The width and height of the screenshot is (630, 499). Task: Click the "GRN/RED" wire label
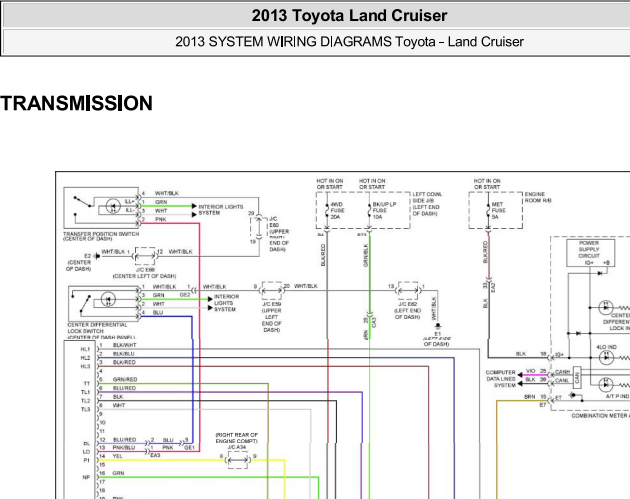pyautogui.click(x=125, y=379)
